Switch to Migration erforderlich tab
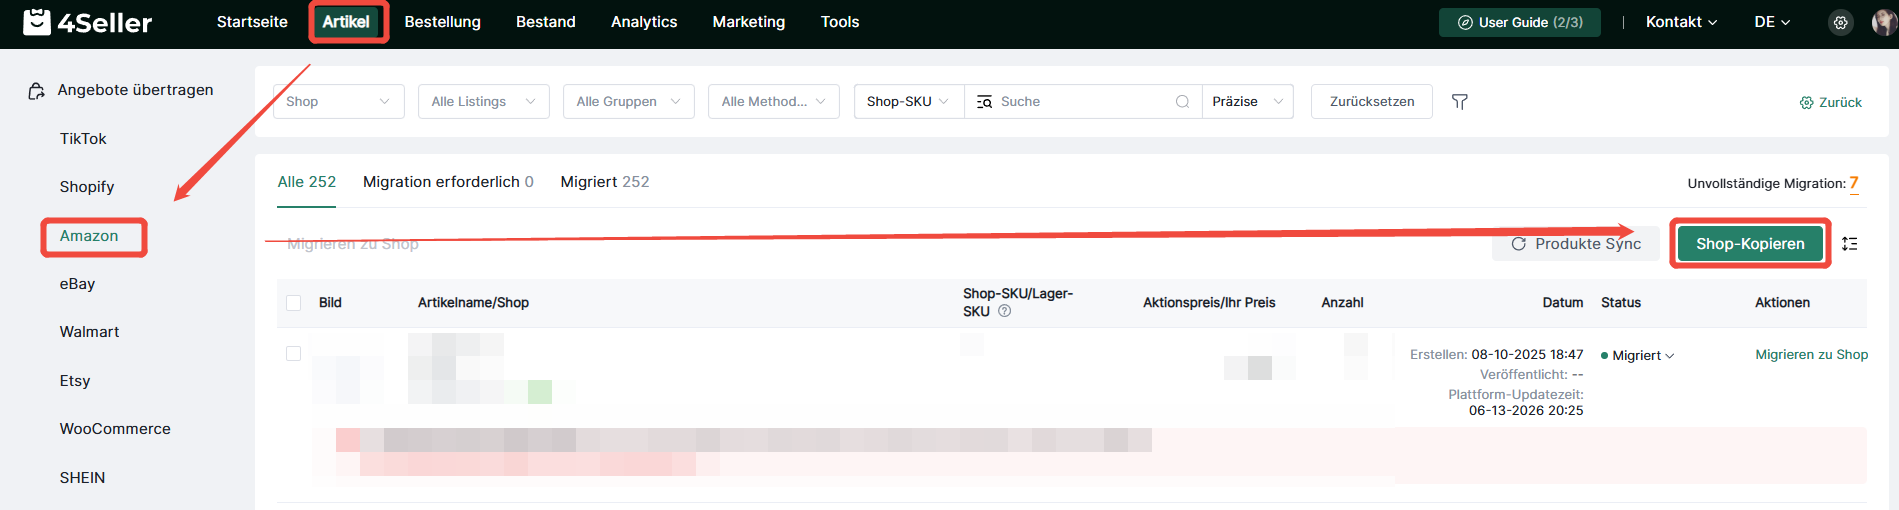 (448, 182)
